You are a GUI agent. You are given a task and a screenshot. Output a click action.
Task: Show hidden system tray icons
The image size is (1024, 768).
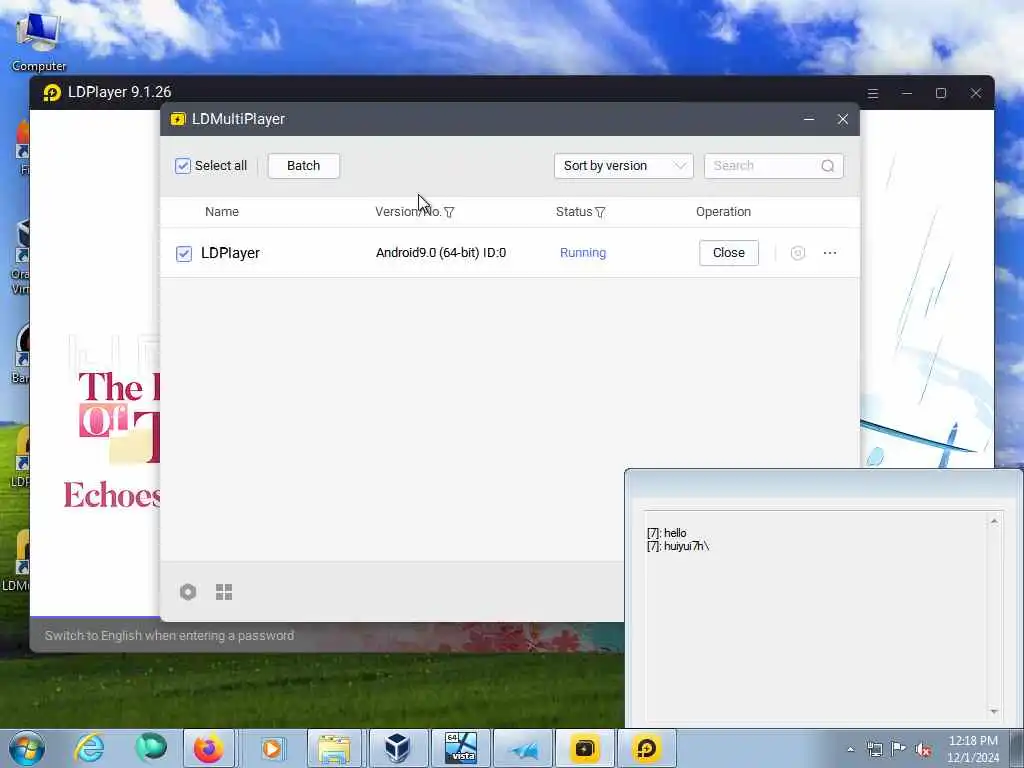pyautogui.click(x=850, y=749)
